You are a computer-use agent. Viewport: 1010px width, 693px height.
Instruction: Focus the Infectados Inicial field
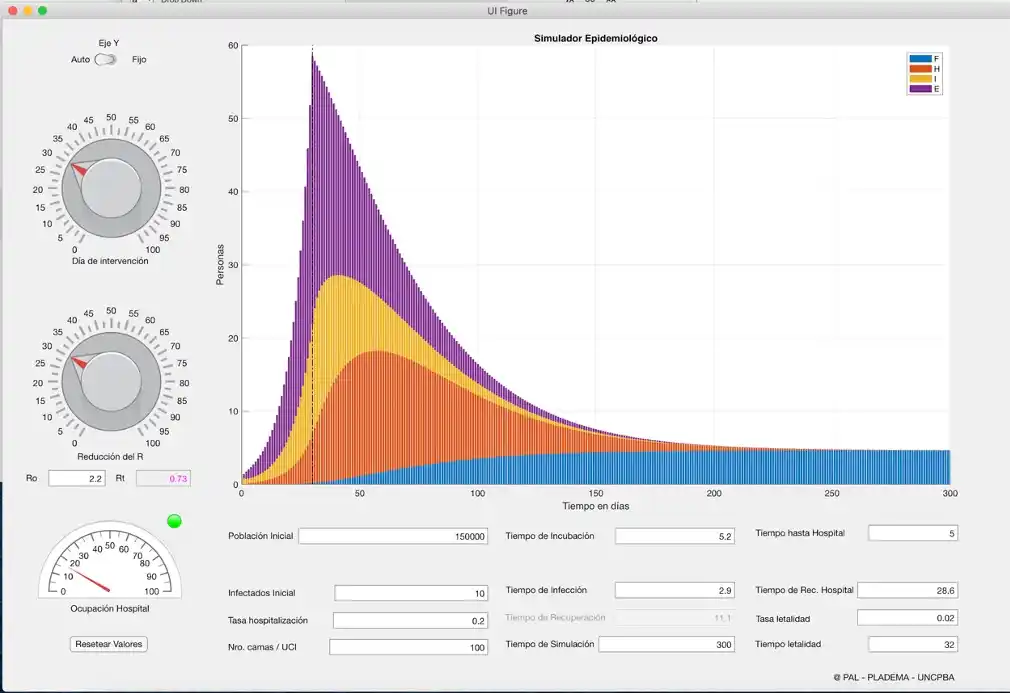coord(410,593)
